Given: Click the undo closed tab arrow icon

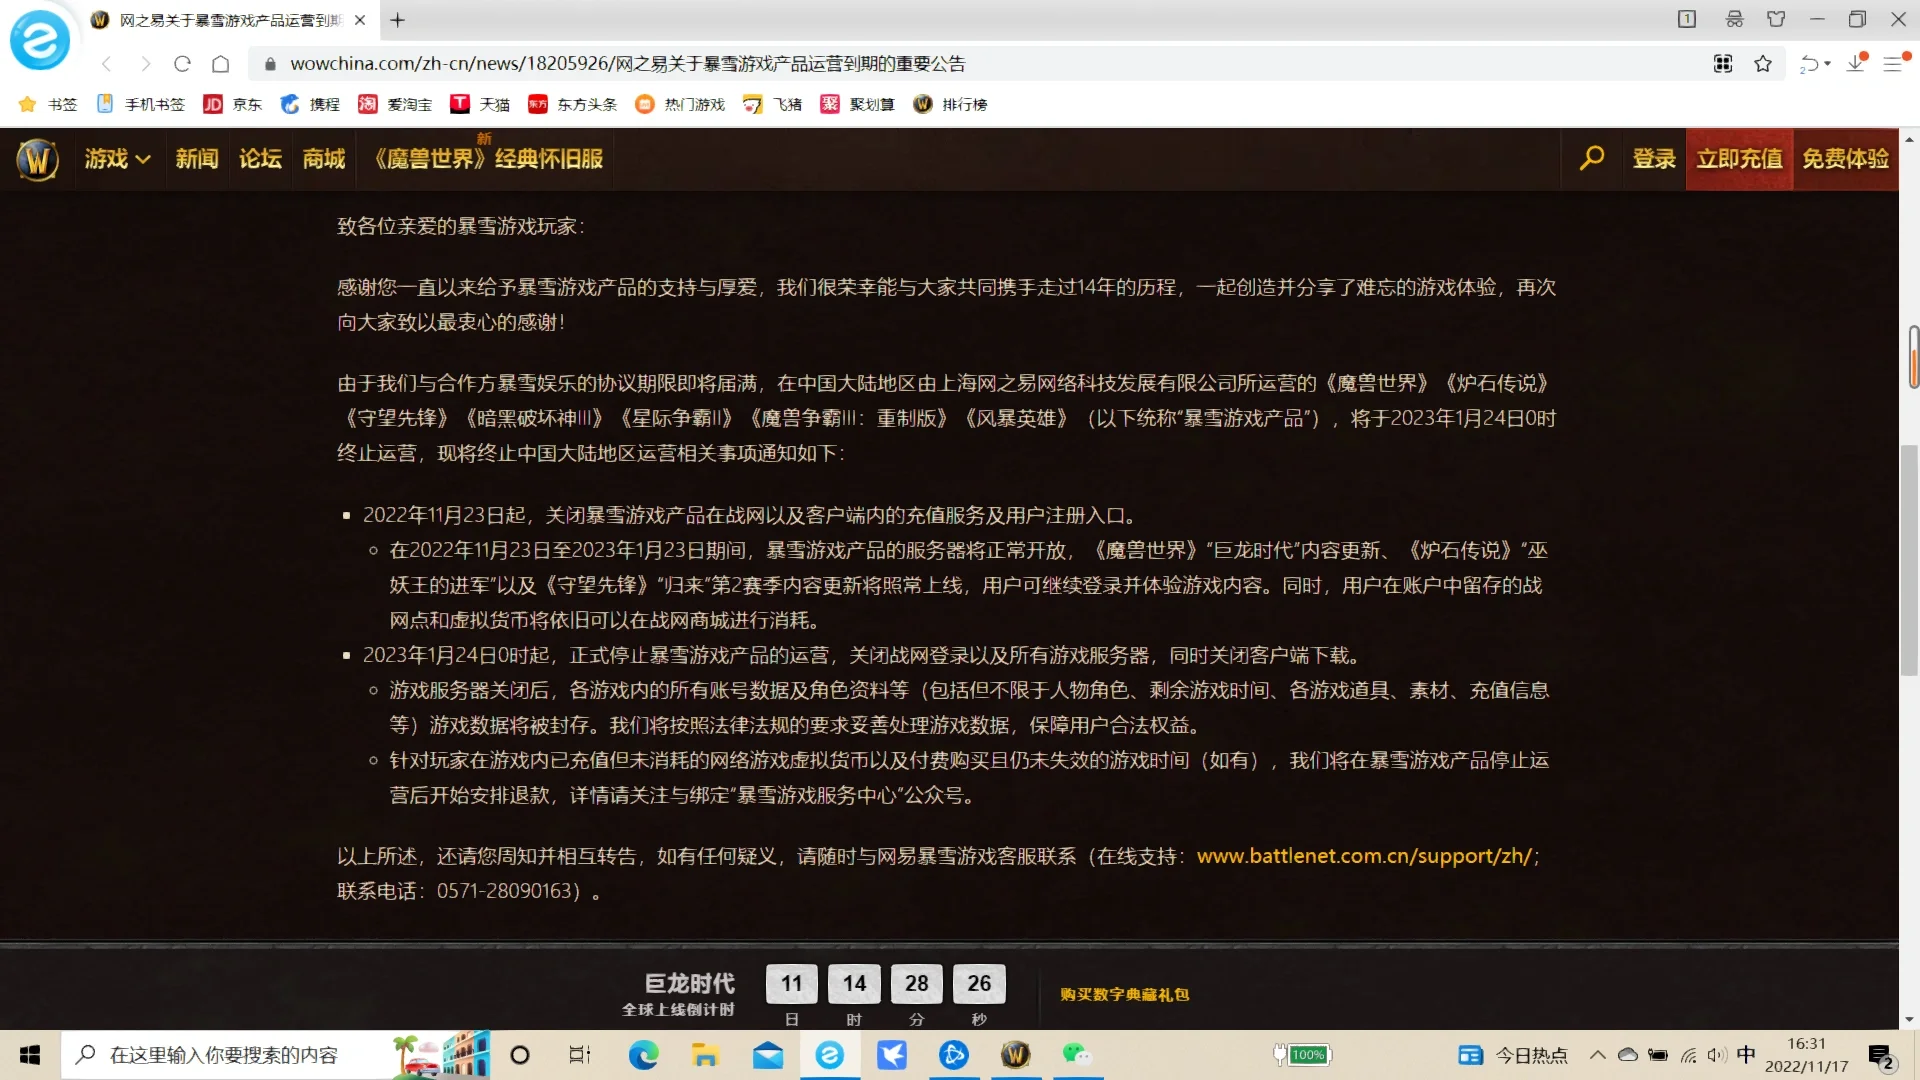Looking at the screenshot, I should tap(1809, 64).
